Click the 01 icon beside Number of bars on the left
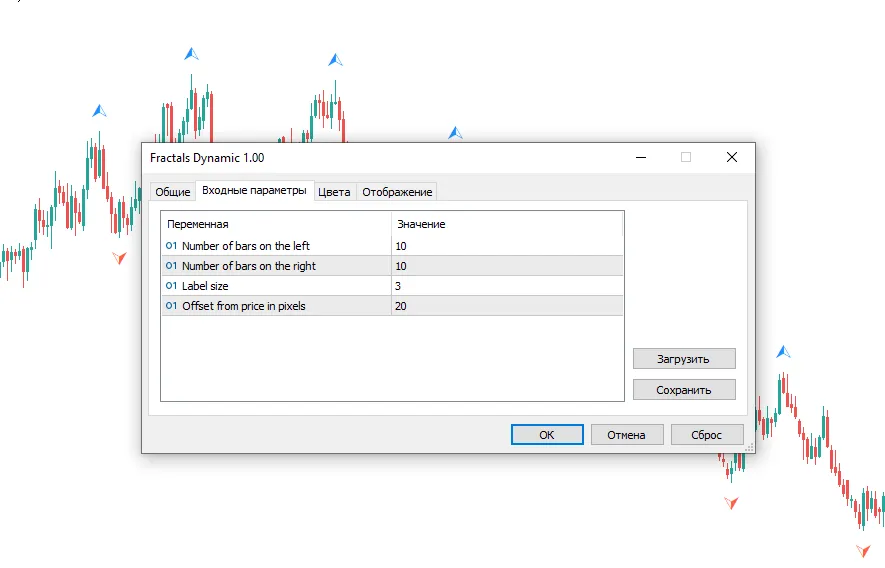This screenshot has height=568, width=885. click(171, 246)
